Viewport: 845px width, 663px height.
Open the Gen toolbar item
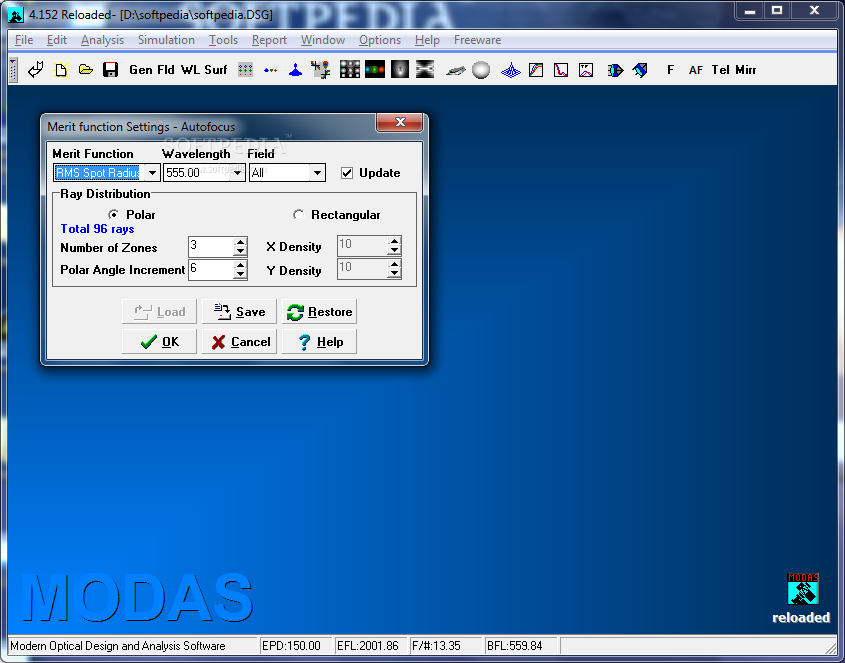point(141,70)
